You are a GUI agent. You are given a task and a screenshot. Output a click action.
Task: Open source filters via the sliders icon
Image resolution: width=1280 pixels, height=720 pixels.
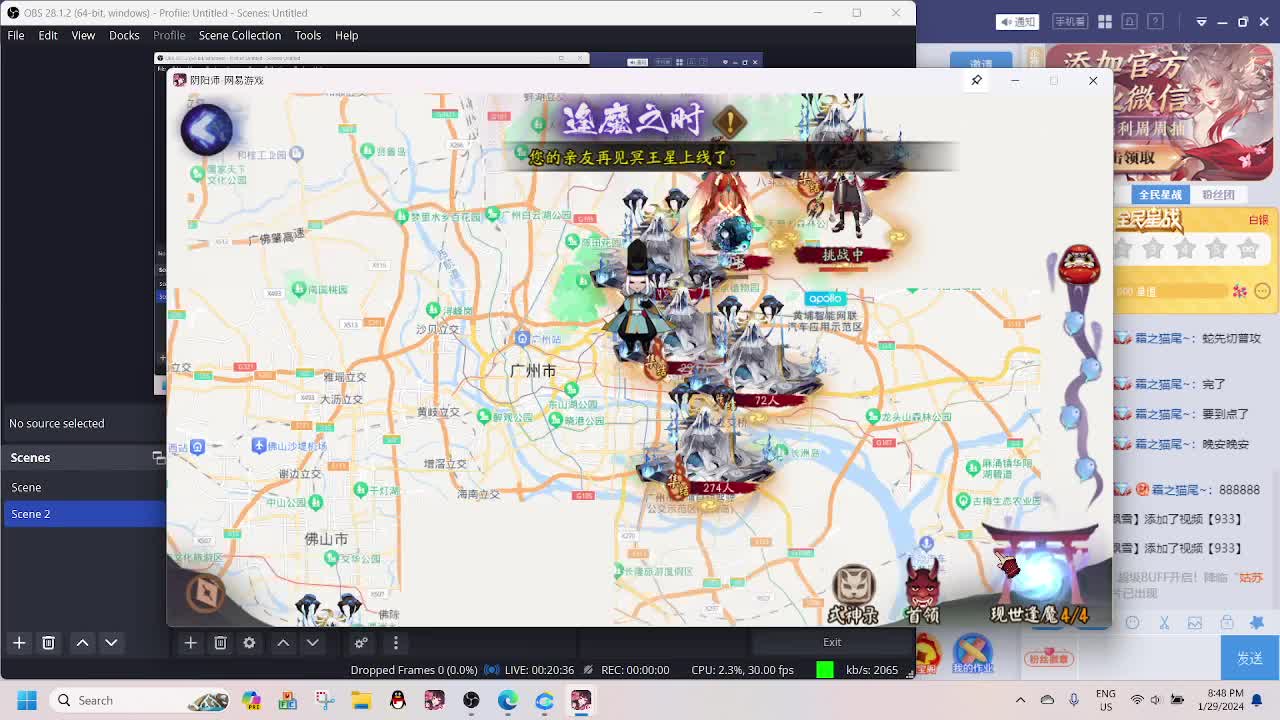(360, 643)
